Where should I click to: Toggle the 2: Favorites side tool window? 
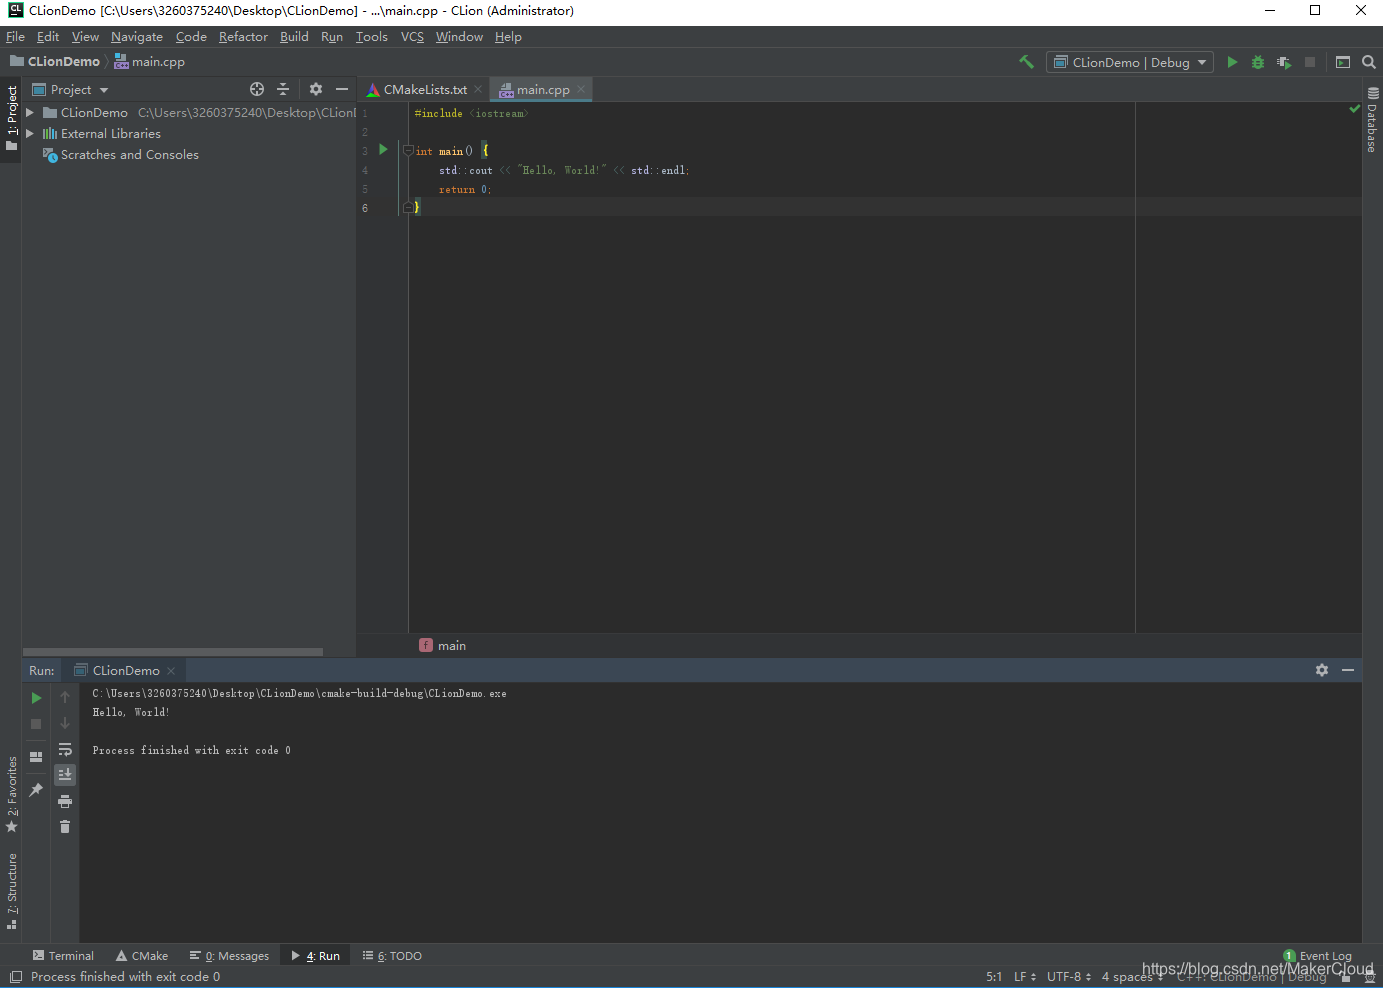[x=11, y=795]
